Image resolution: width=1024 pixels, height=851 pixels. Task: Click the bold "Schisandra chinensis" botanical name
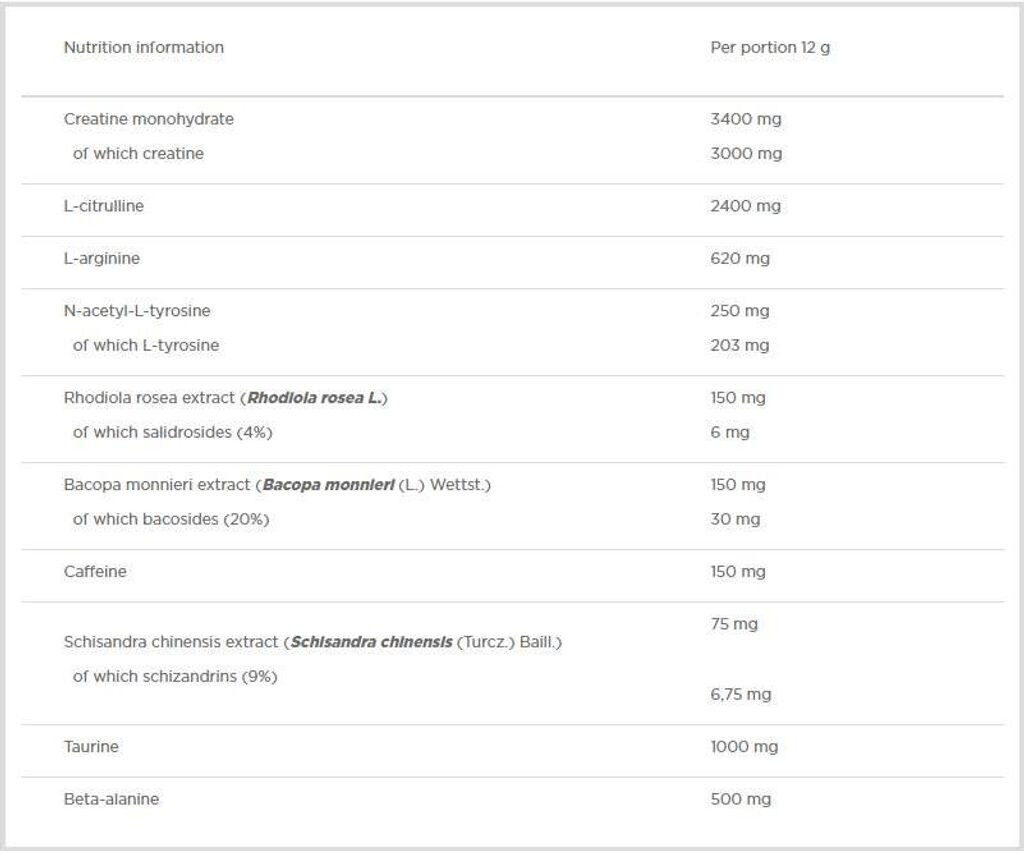coord(371,642)
